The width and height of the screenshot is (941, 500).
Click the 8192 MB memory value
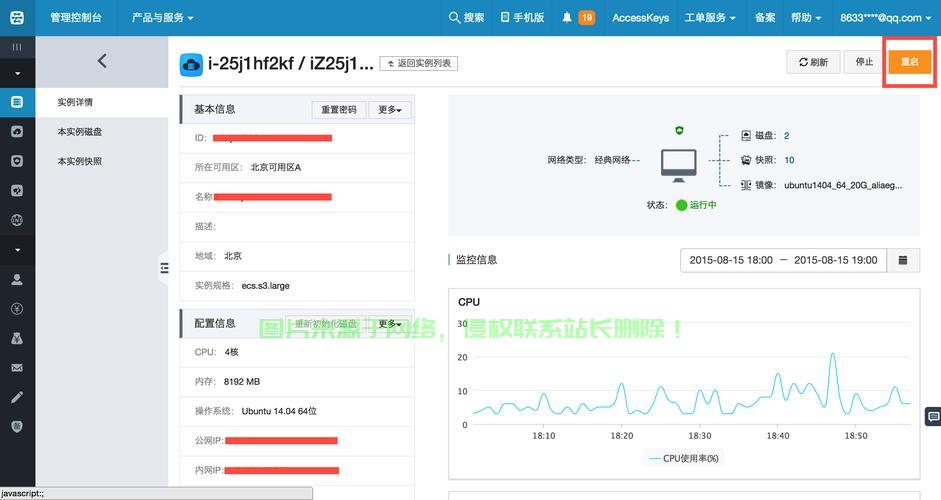242,381
